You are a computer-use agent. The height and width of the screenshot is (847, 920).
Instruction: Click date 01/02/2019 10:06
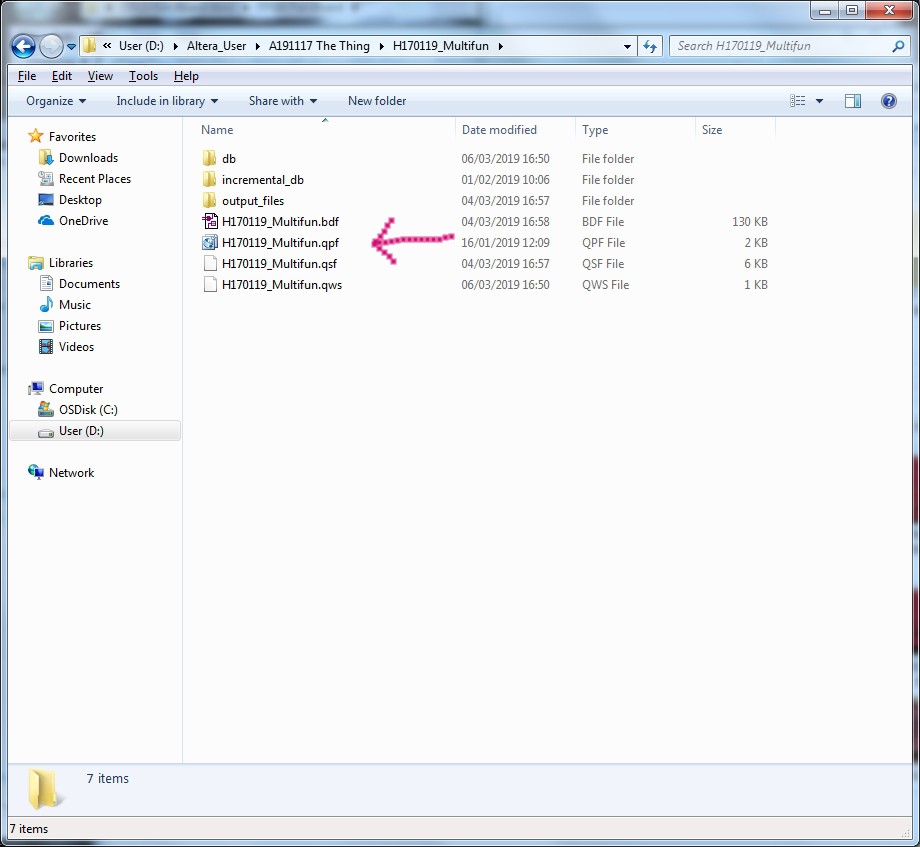tap(505, 179)
